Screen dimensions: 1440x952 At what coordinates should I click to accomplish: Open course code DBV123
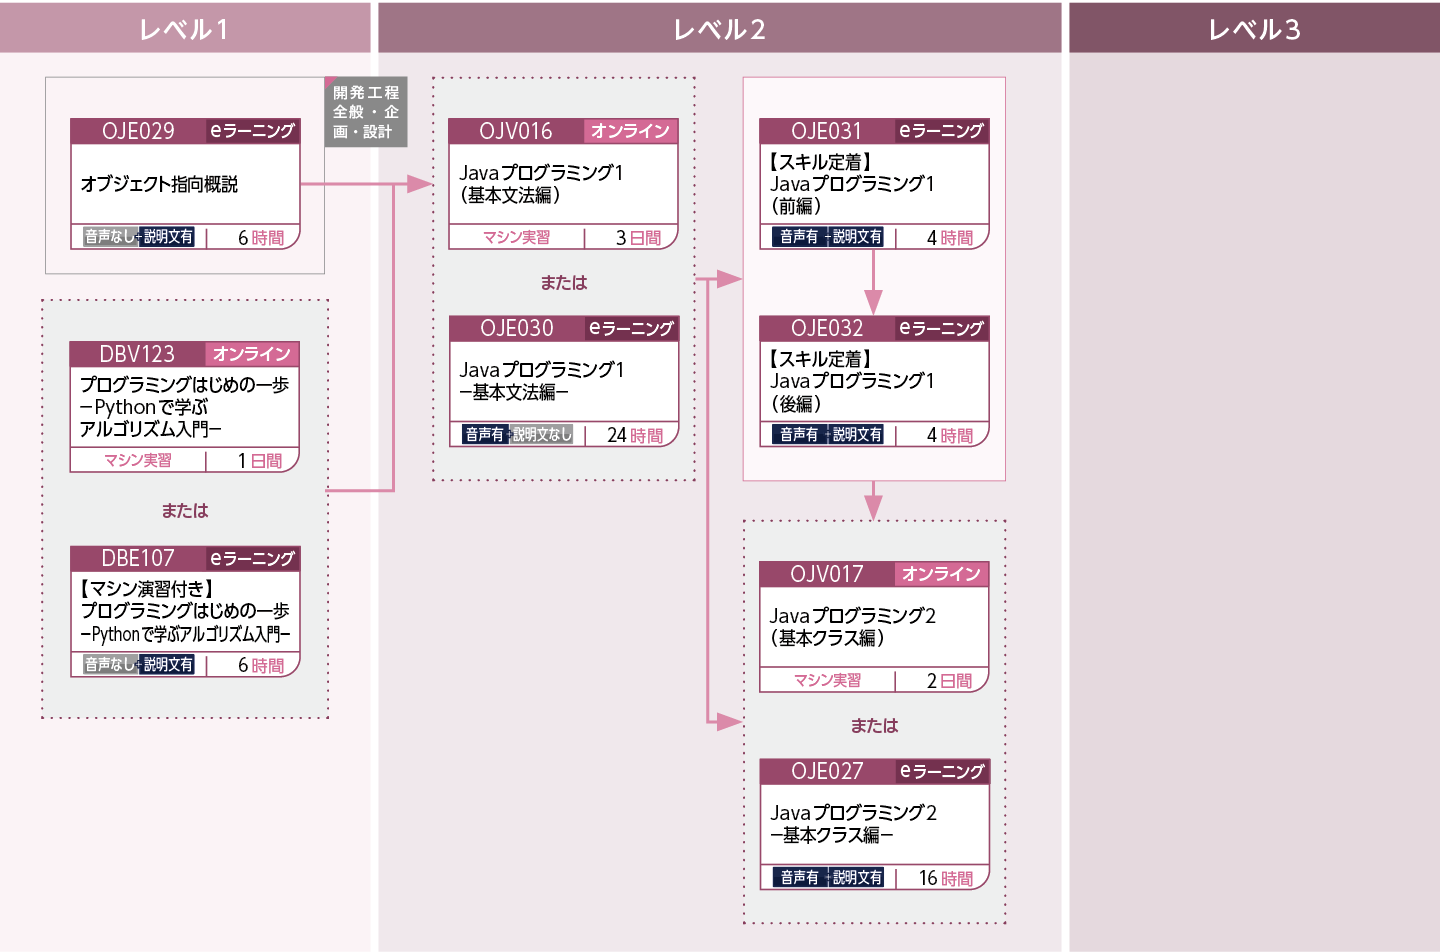coord(137,354)
